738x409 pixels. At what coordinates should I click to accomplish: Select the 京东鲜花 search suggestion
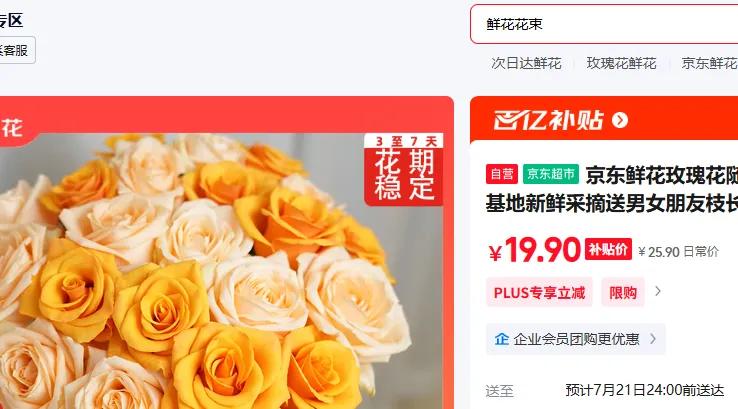point(709,63)
